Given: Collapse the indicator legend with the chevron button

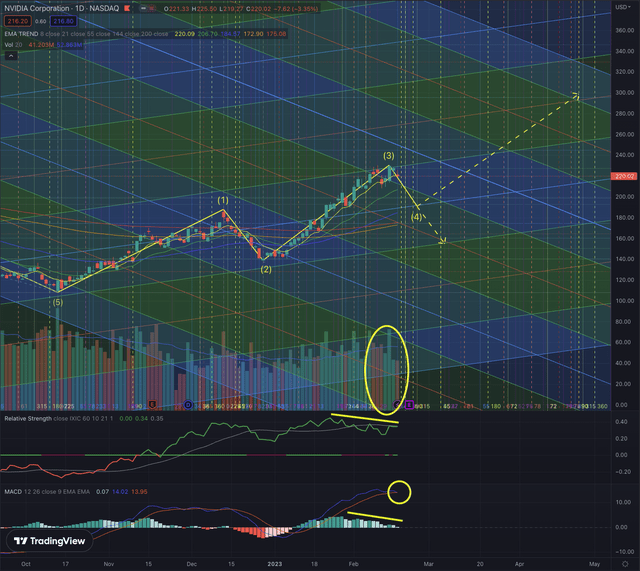Looking at the screenshot, I should click(11, 56).
